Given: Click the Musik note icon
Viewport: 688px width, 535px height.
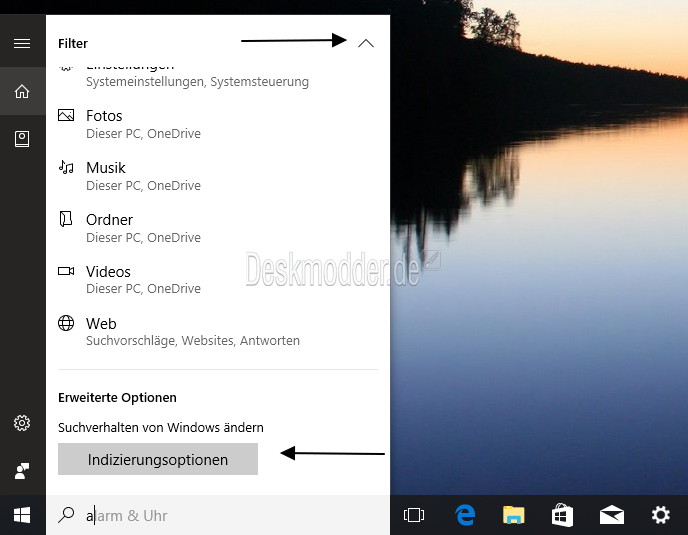Looking at the screenshot, I should point(66,167).
